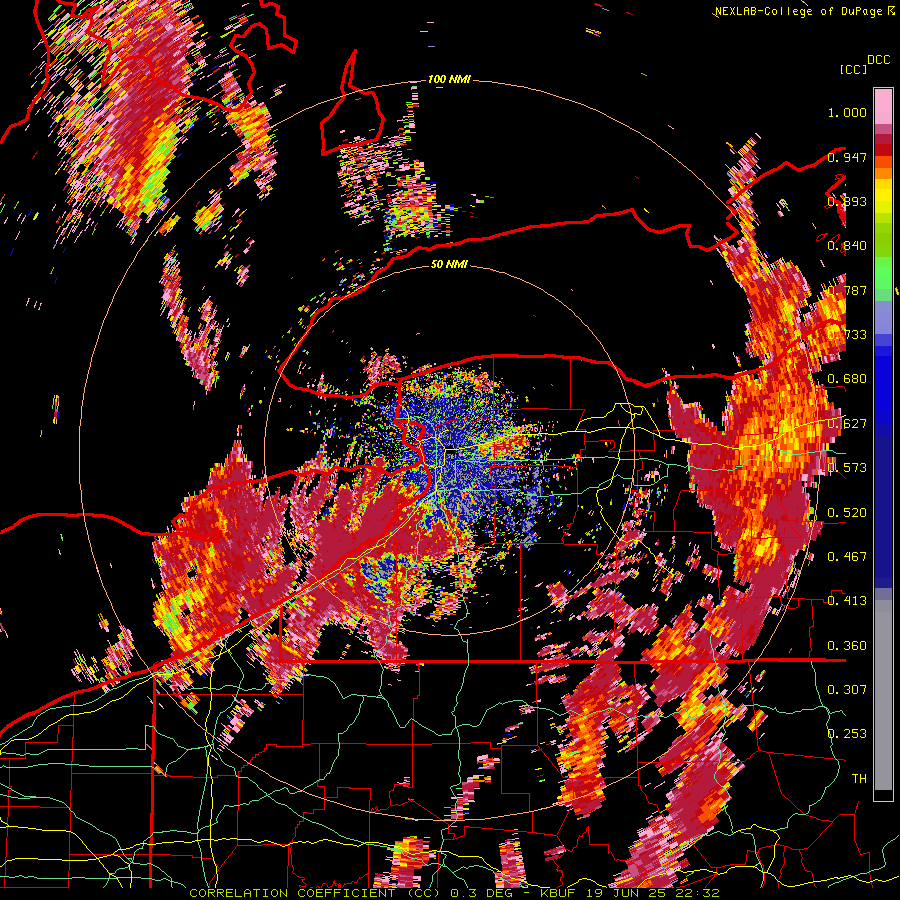This screenshot has height=900, width=900.
Task: Click the Correlation Coefficient KBUF caption at bottom
Action: [x=454, y=893]
